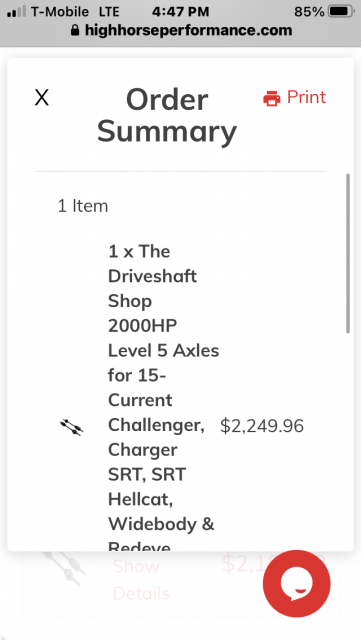Click the Print text link
Image resolution: width=361 pixels, height=640 pixels.
(x=306, y=97)
